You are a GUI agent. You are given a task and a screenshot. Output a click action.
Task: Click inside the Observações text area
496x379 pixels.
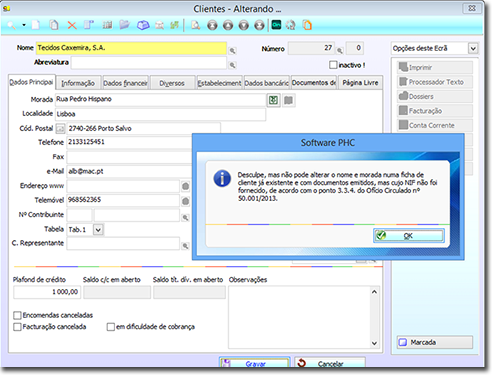click(299, 317)
